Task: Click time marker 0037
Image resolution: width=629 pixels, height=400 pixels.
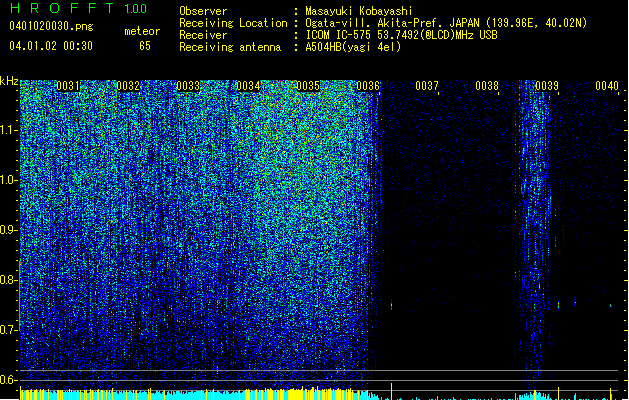Action: click(427, 86)
